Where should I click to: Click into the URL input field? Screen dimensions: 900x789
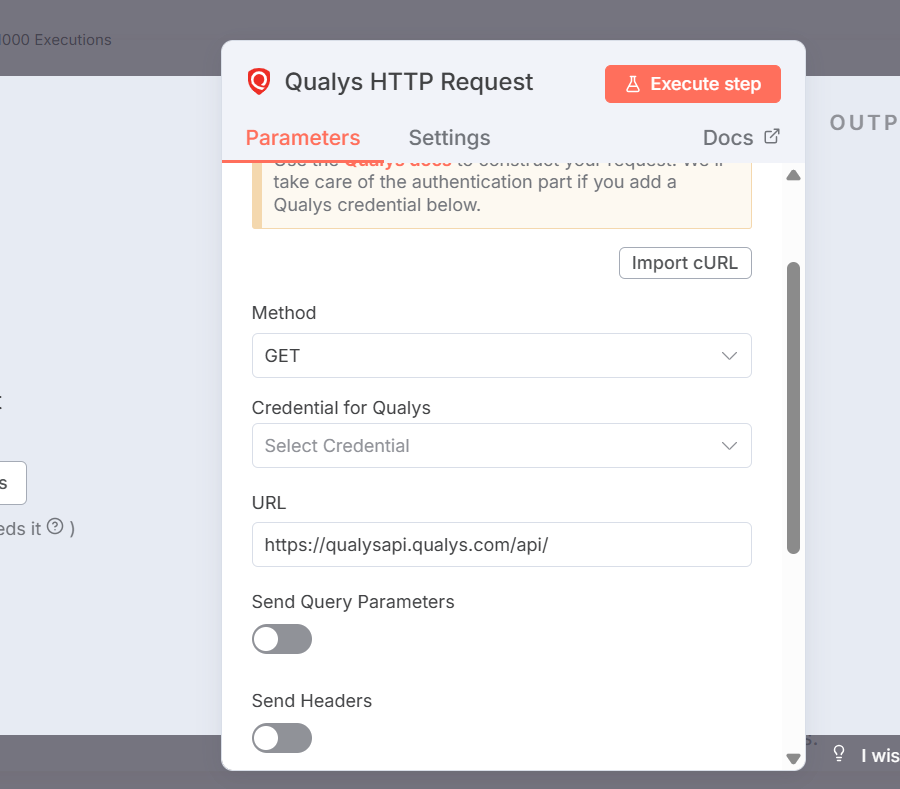click(x=500, y=545)
